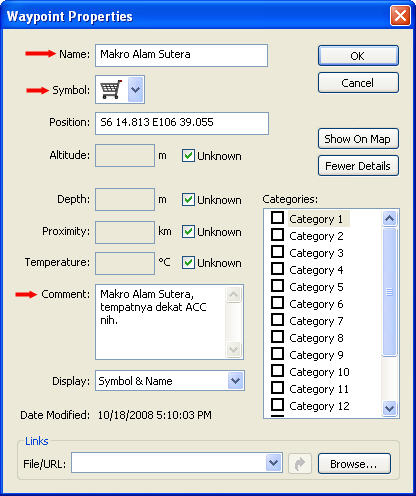The image size is (416, 496).
Task: Click the Comment box scroll-down arrow
Action: (x=233, y=349)
